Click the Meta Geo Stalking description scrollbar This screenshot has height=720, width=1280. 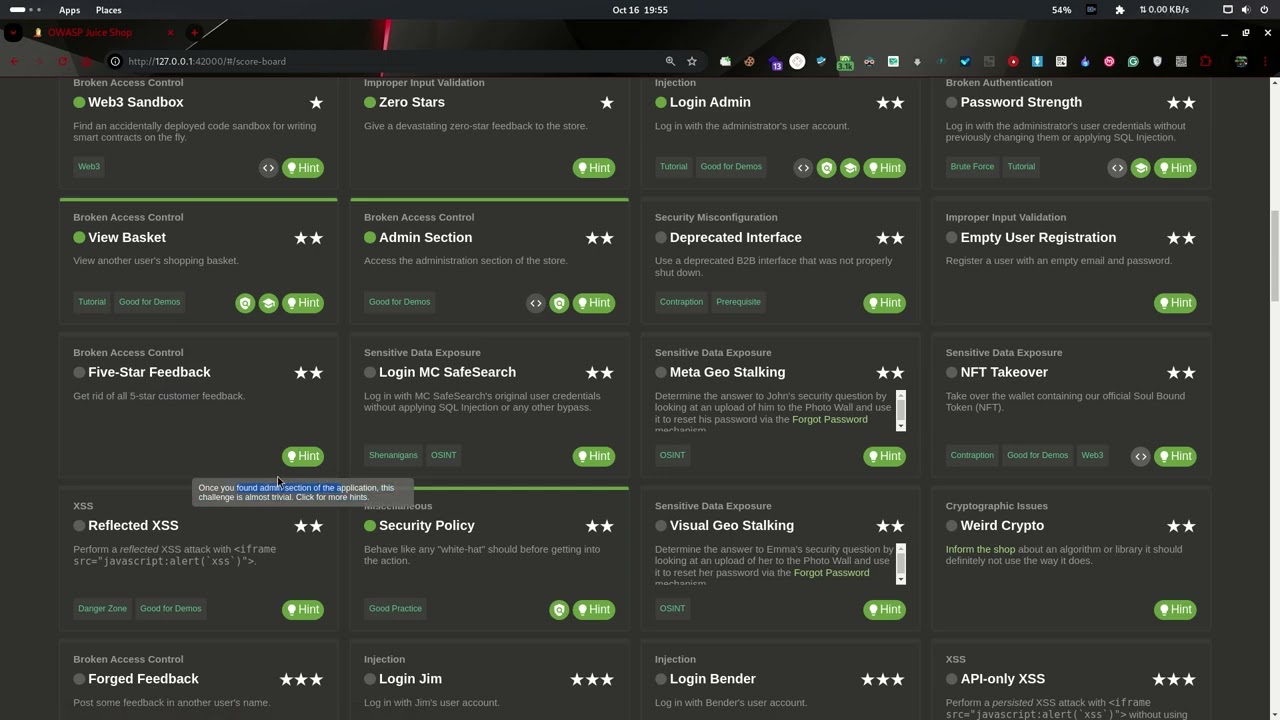[901, 411]
